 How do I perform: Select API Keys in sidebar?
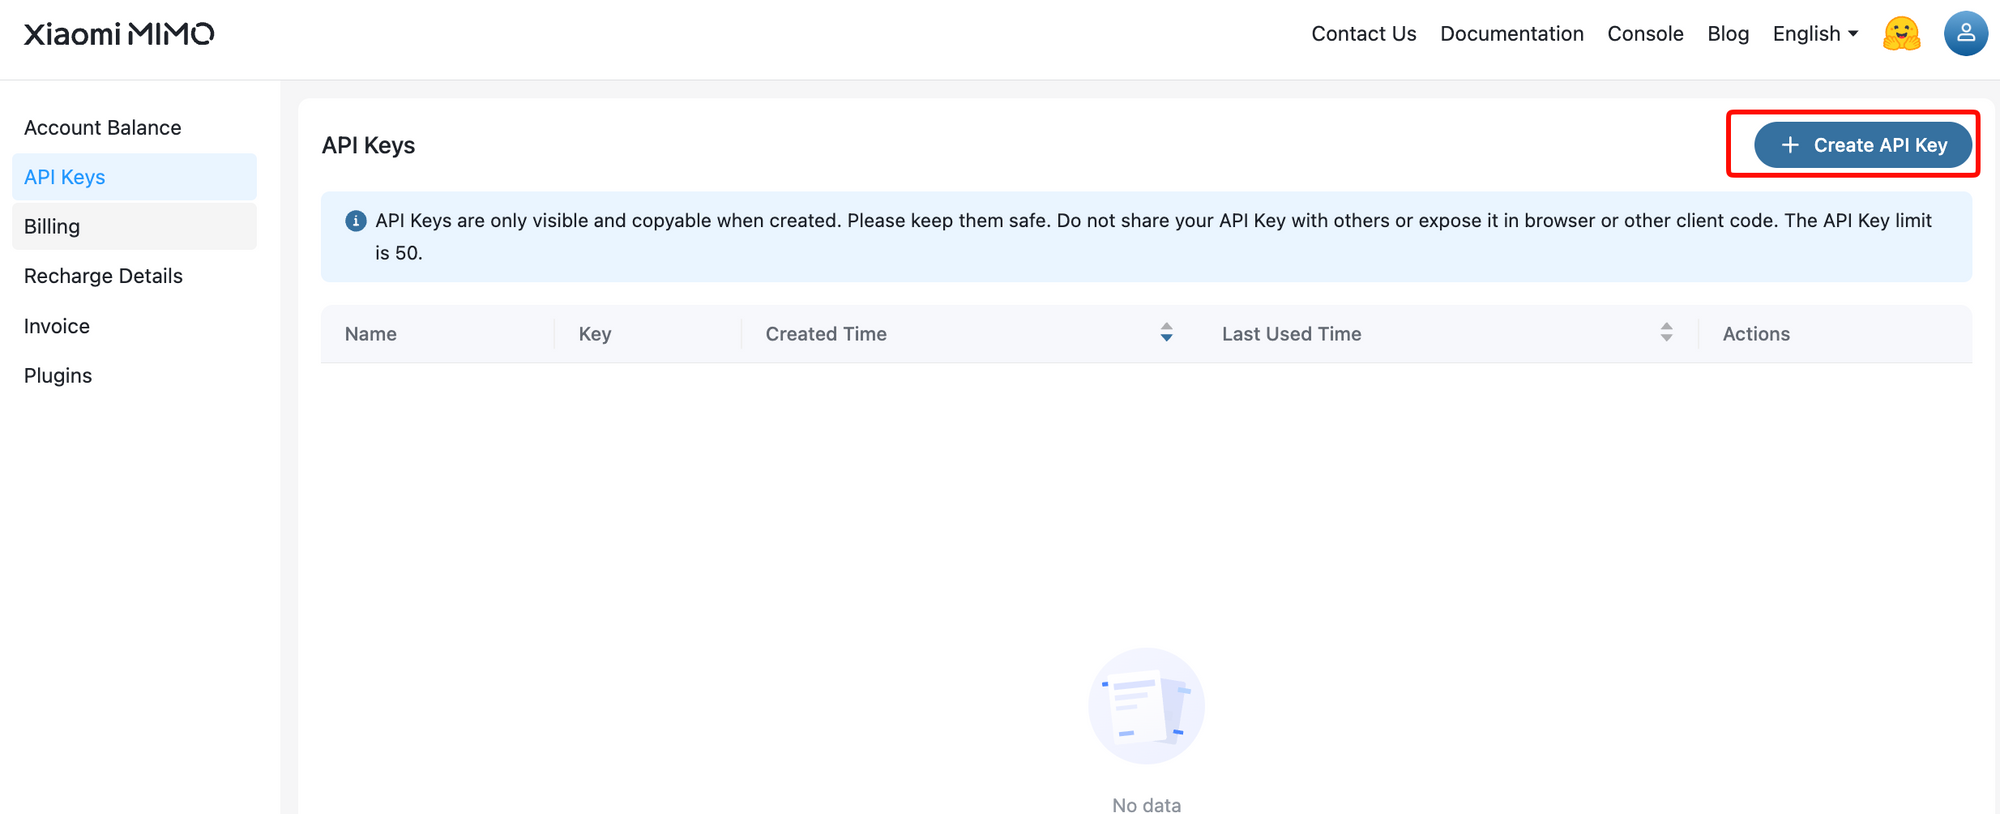pos(134,177)
